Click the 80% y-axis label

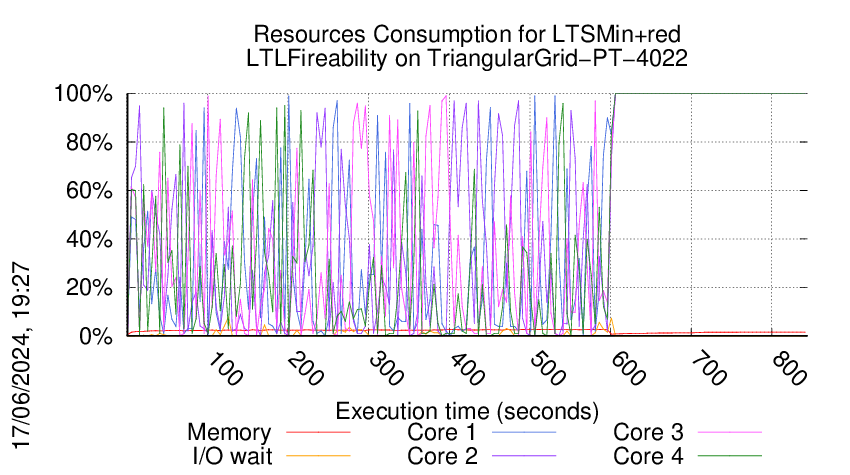pos(89,143)
